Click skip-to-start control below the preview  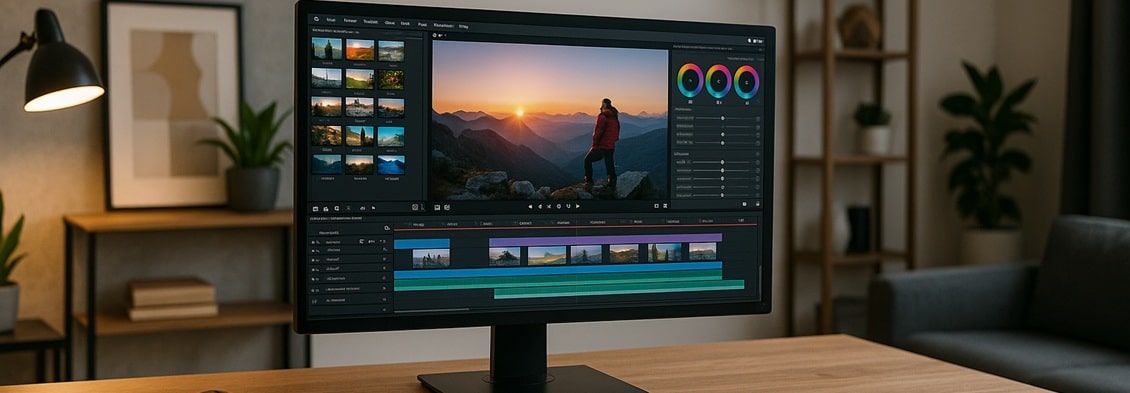tap(530, 206)
